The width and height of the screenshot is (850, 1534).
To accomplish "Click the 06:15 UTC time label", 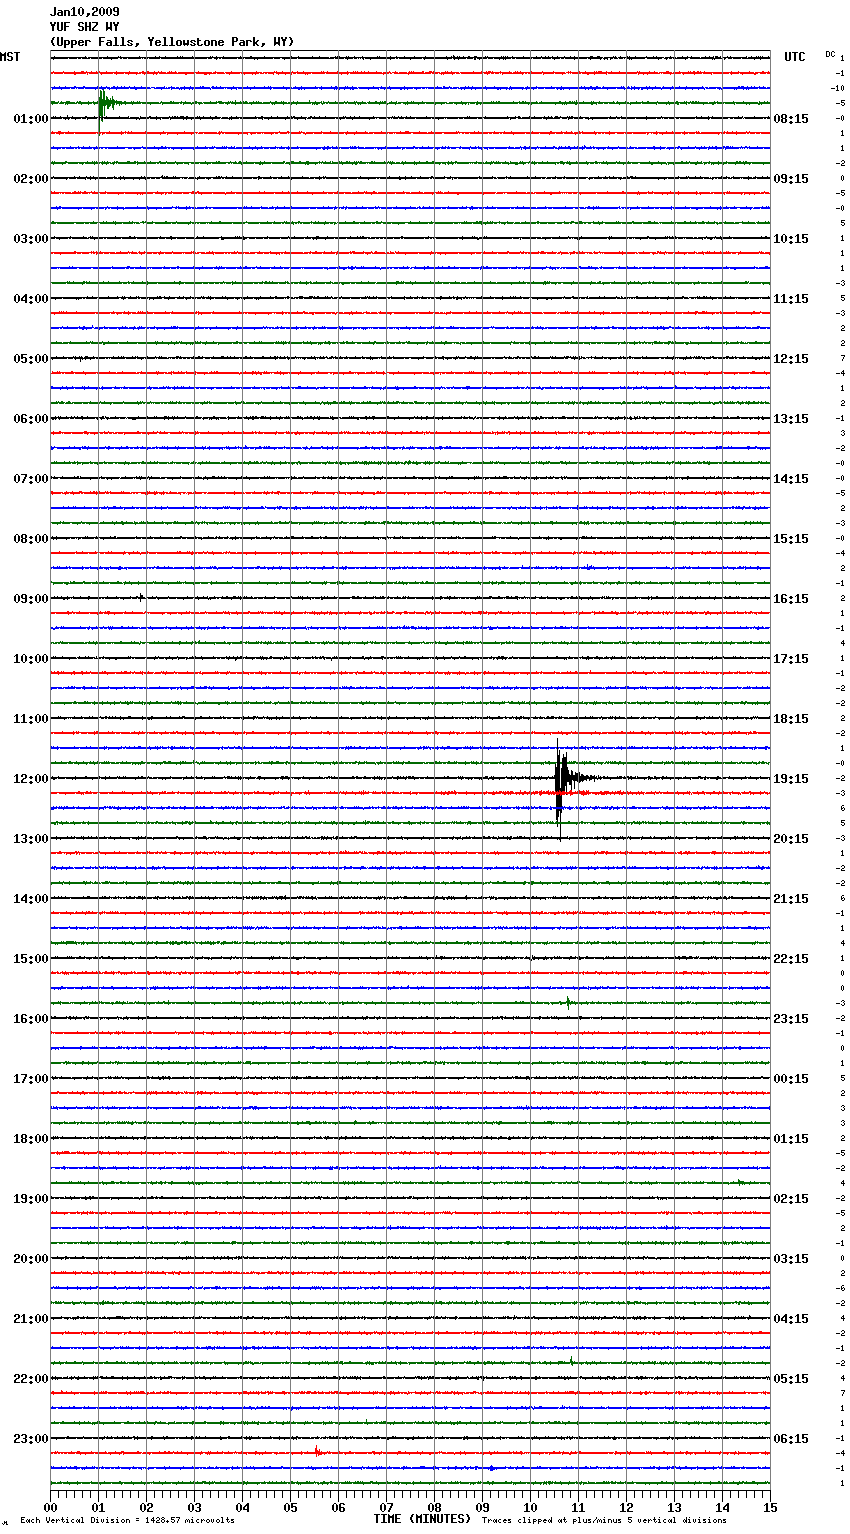I will 791,1439.
